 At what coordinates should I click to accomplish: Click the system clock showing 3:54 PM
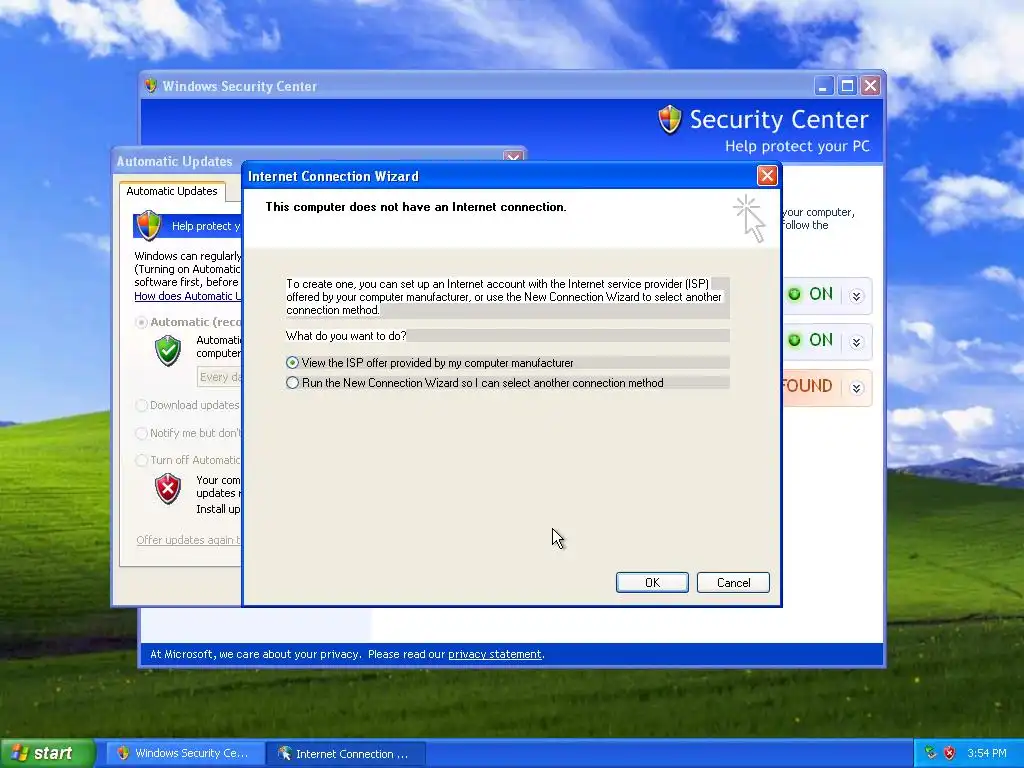[987, 753]
